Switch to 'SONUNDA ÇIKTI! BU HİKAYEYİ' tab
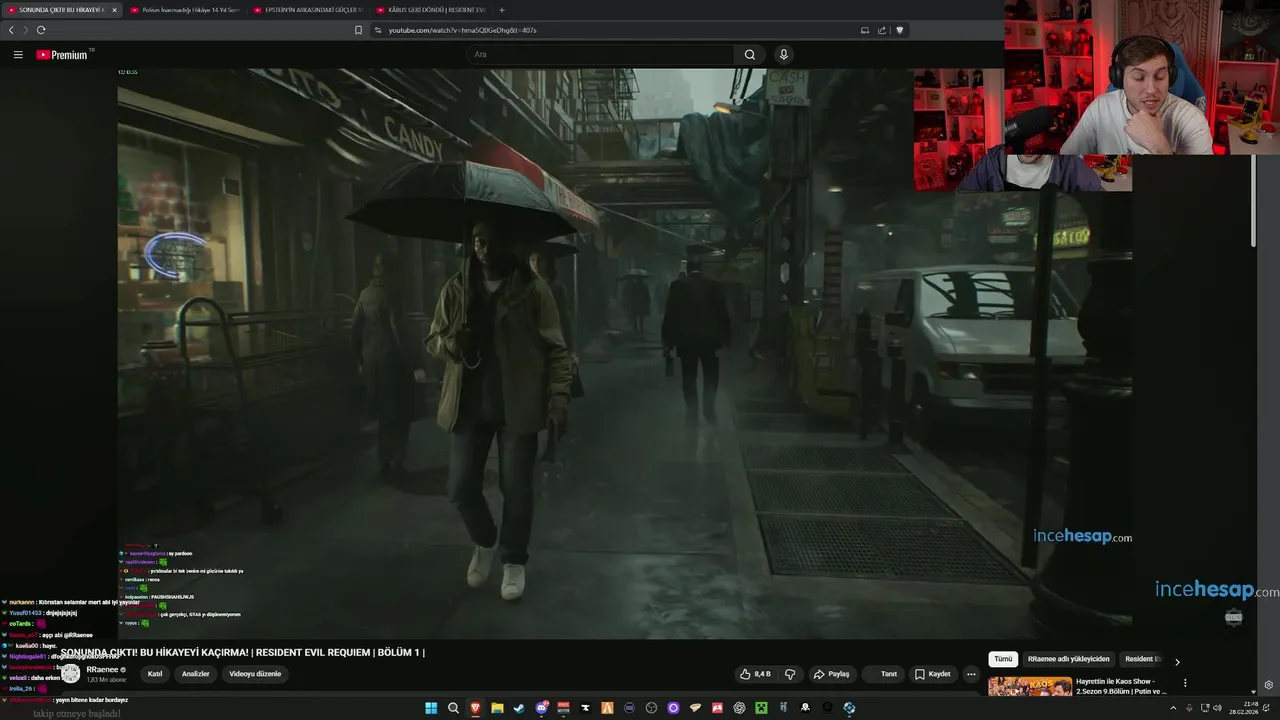The width and height of the screenshot is (1280, 720). [x=60, y=10]
